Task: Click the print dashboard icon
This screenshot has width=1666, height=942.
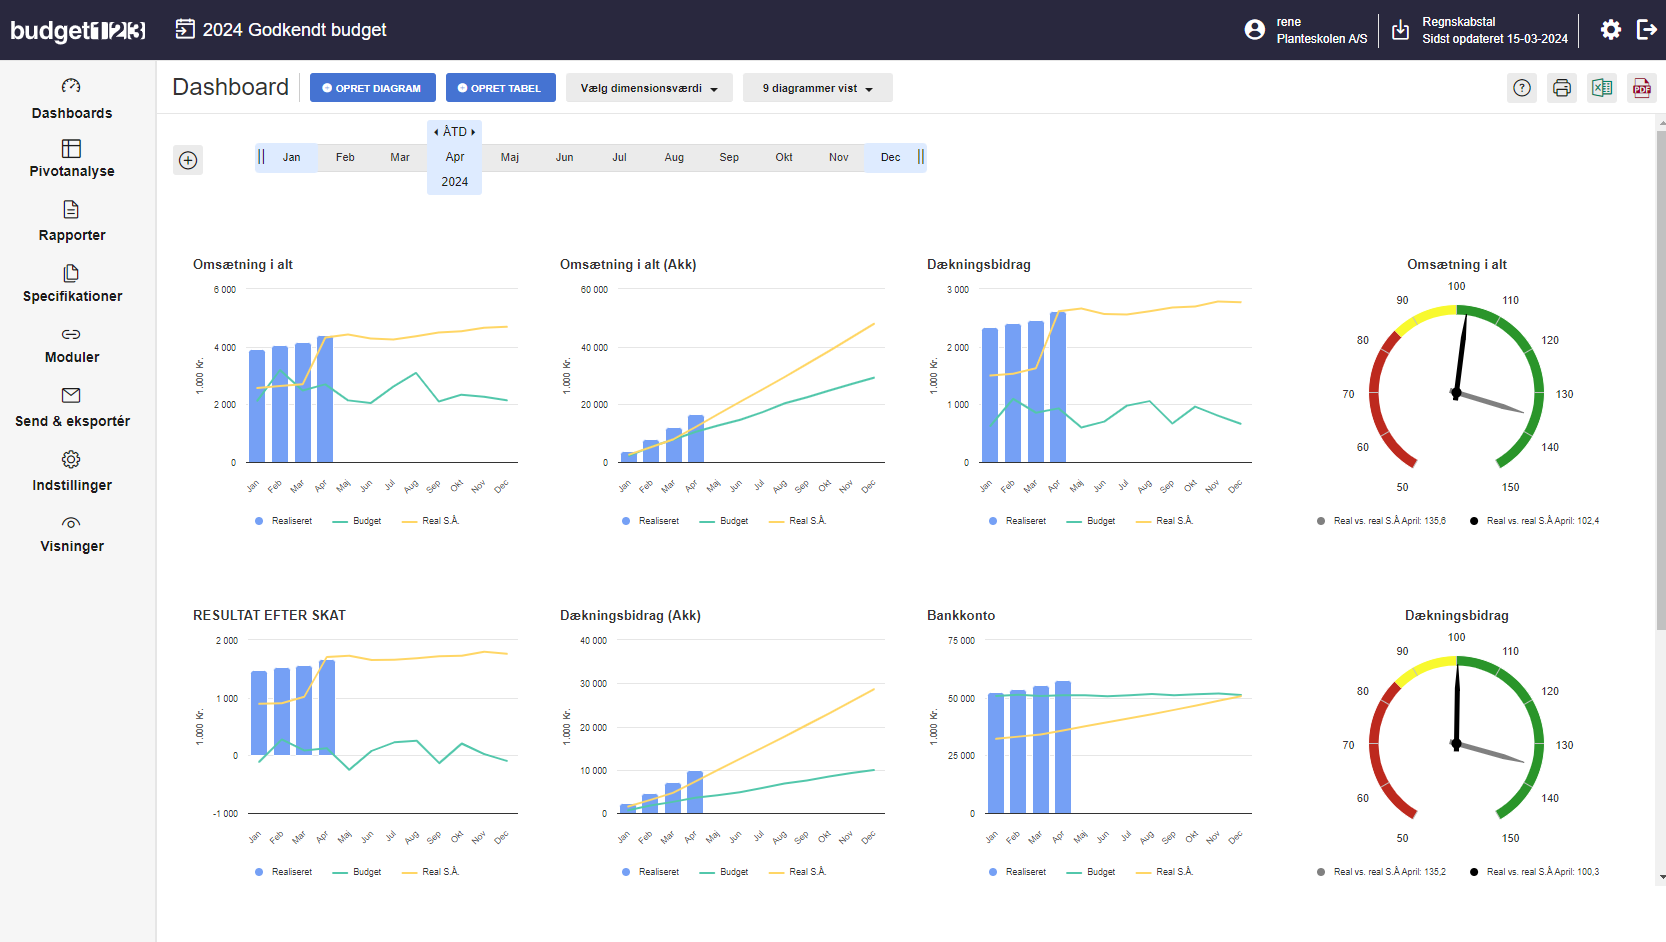Action: (1561, 88)
